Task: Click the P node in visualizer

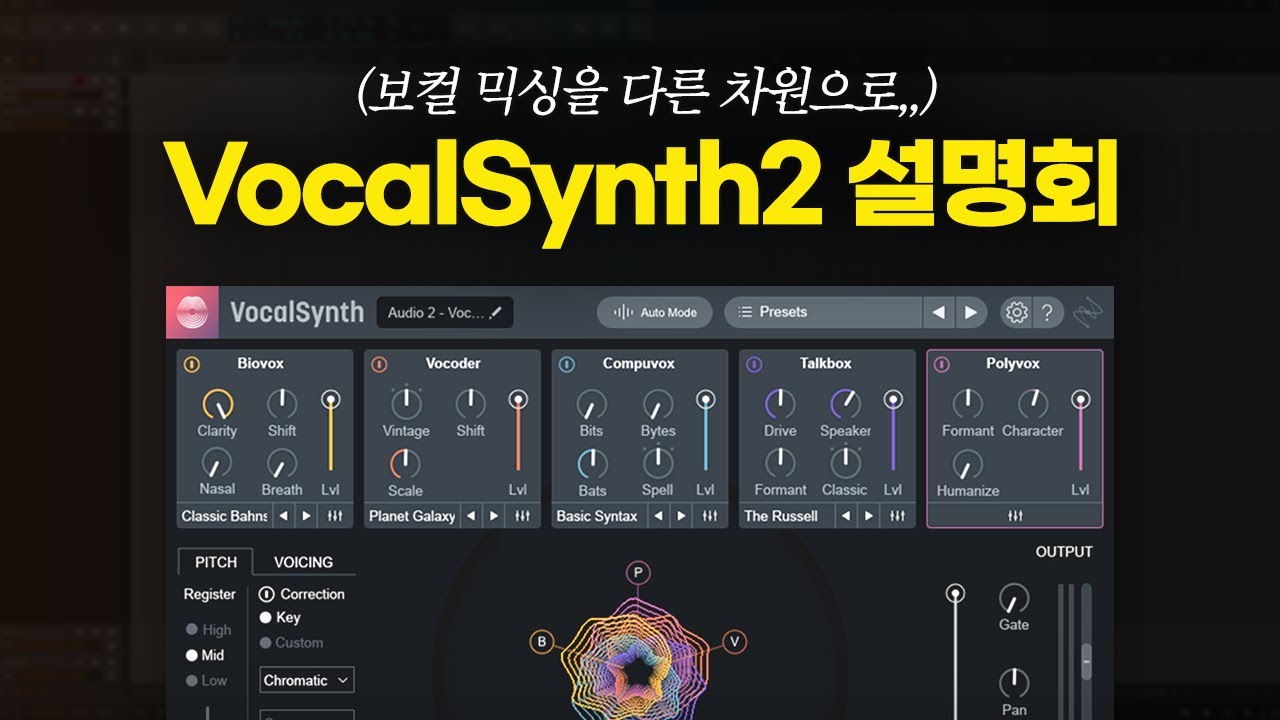Action: pos(638,573)
